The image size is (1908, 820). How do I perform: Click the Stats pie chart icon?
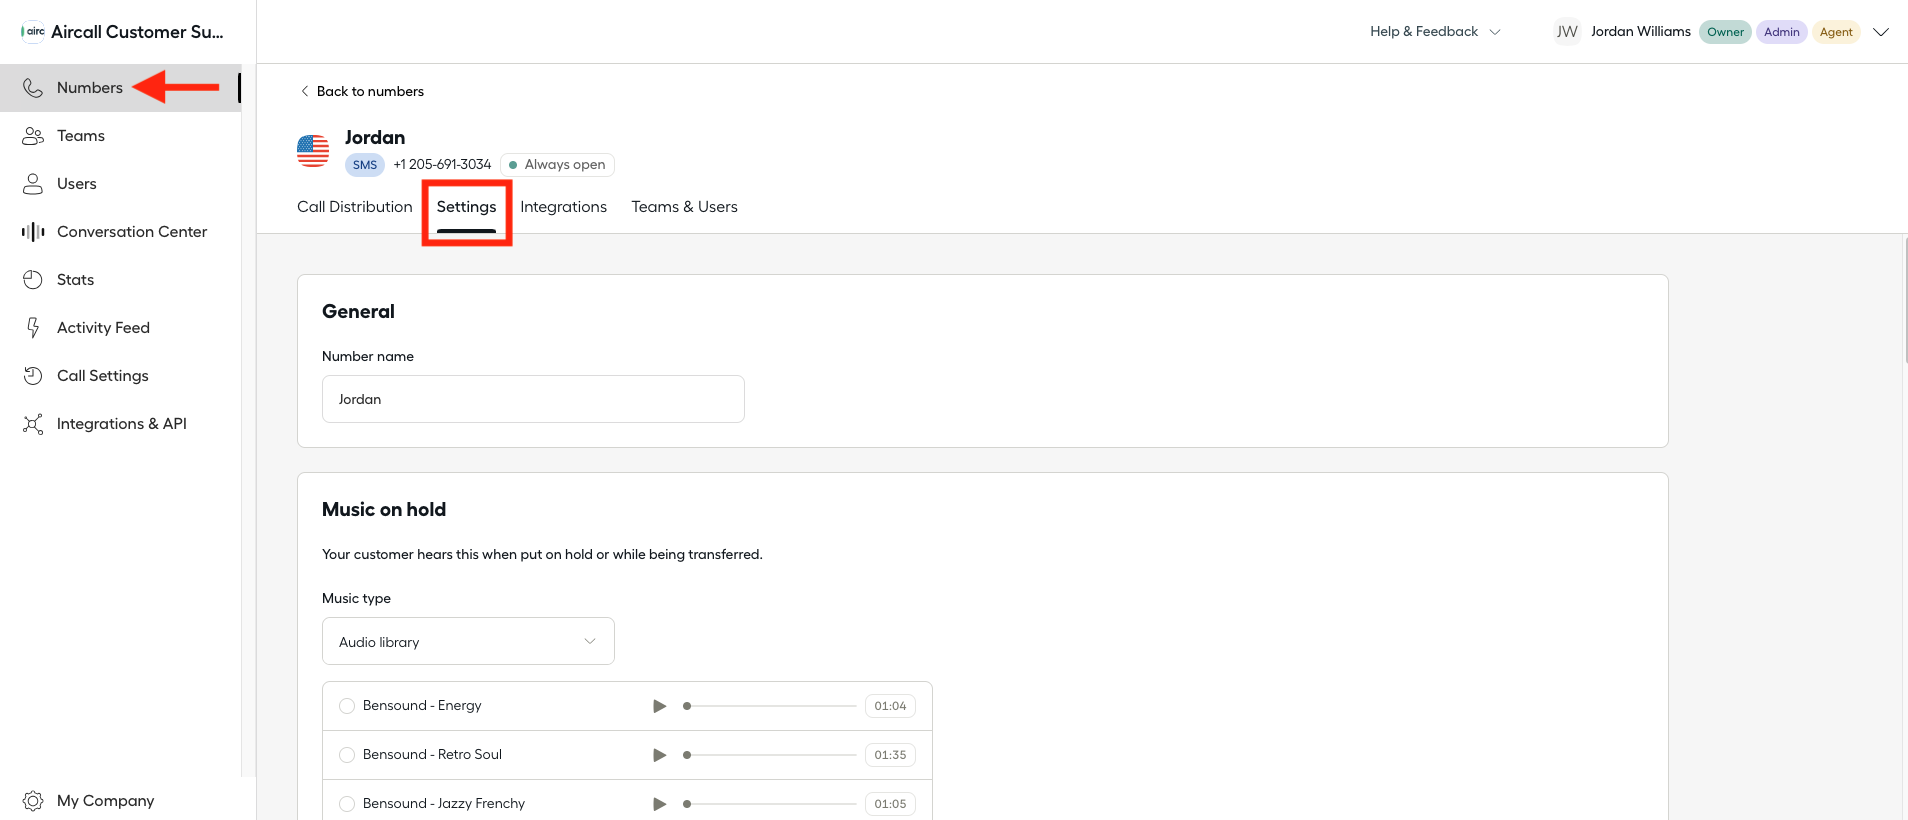33,280
